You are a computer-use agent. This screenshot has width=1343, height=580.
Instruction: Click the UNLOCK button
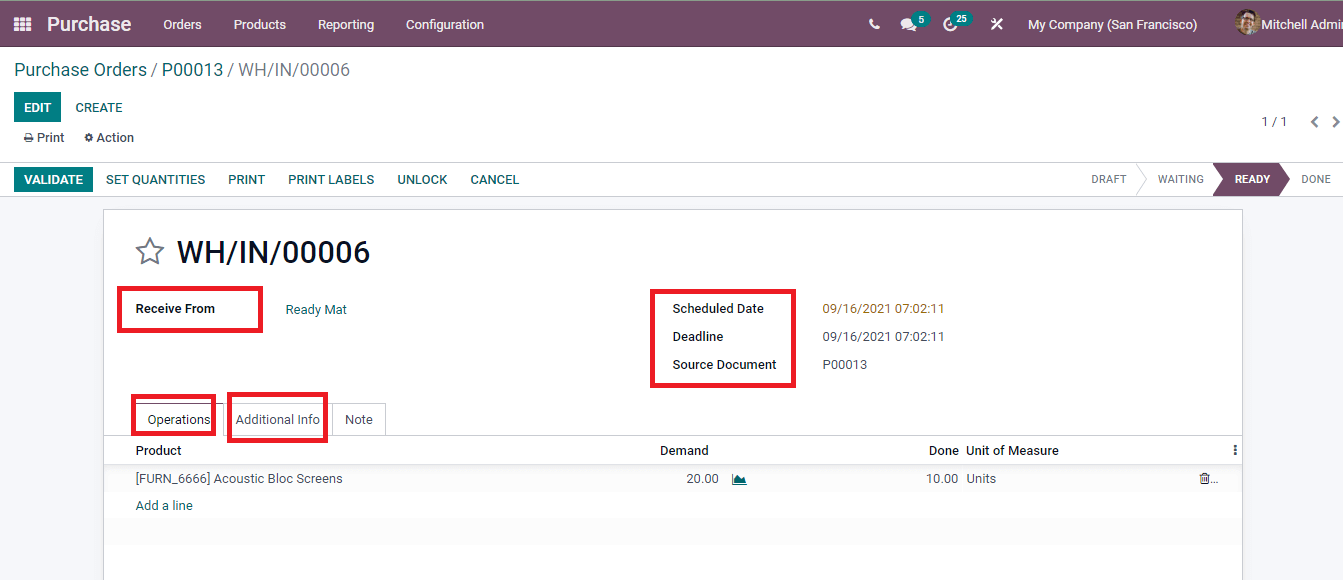(x=422, y=180)
